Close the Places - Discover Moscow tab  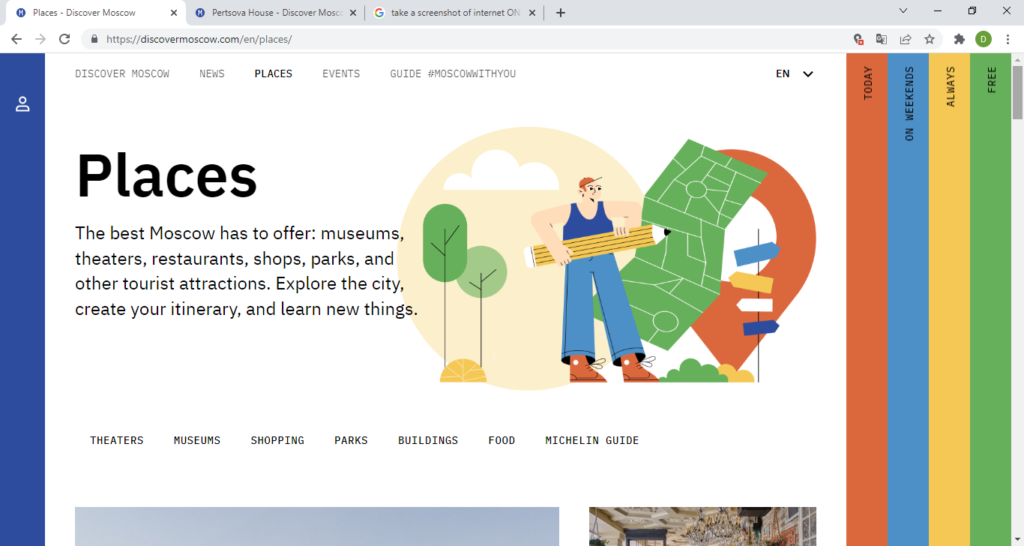click(174, 12)
